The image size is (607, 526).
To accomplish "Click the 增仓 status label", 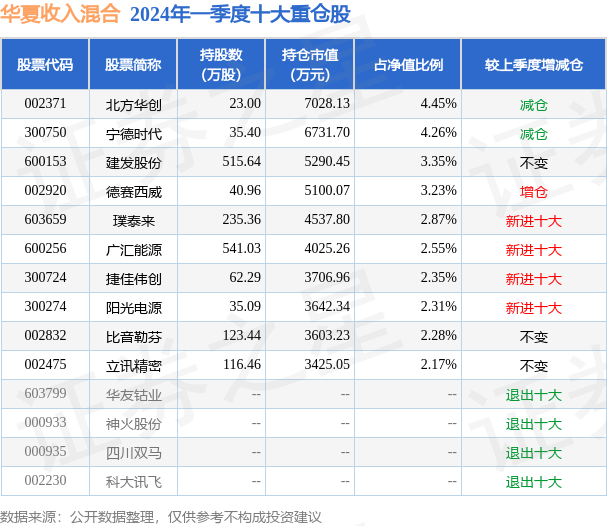I will click(x=533, y=192).
